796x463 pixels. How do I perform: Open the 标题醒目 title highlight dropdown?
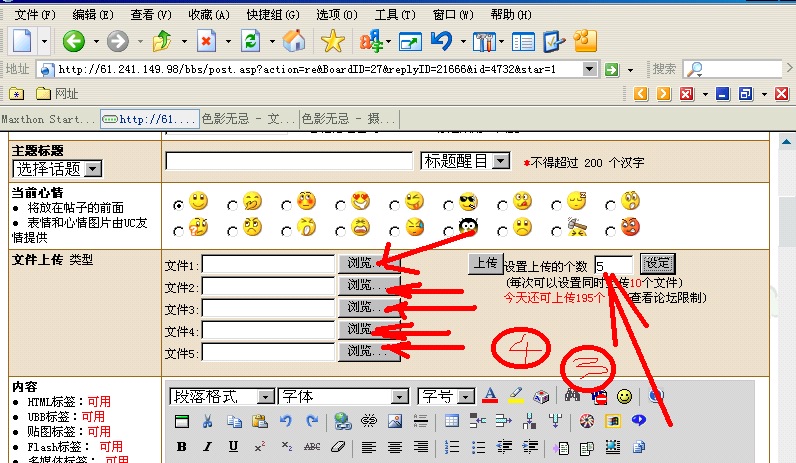[x=507, y=161]
